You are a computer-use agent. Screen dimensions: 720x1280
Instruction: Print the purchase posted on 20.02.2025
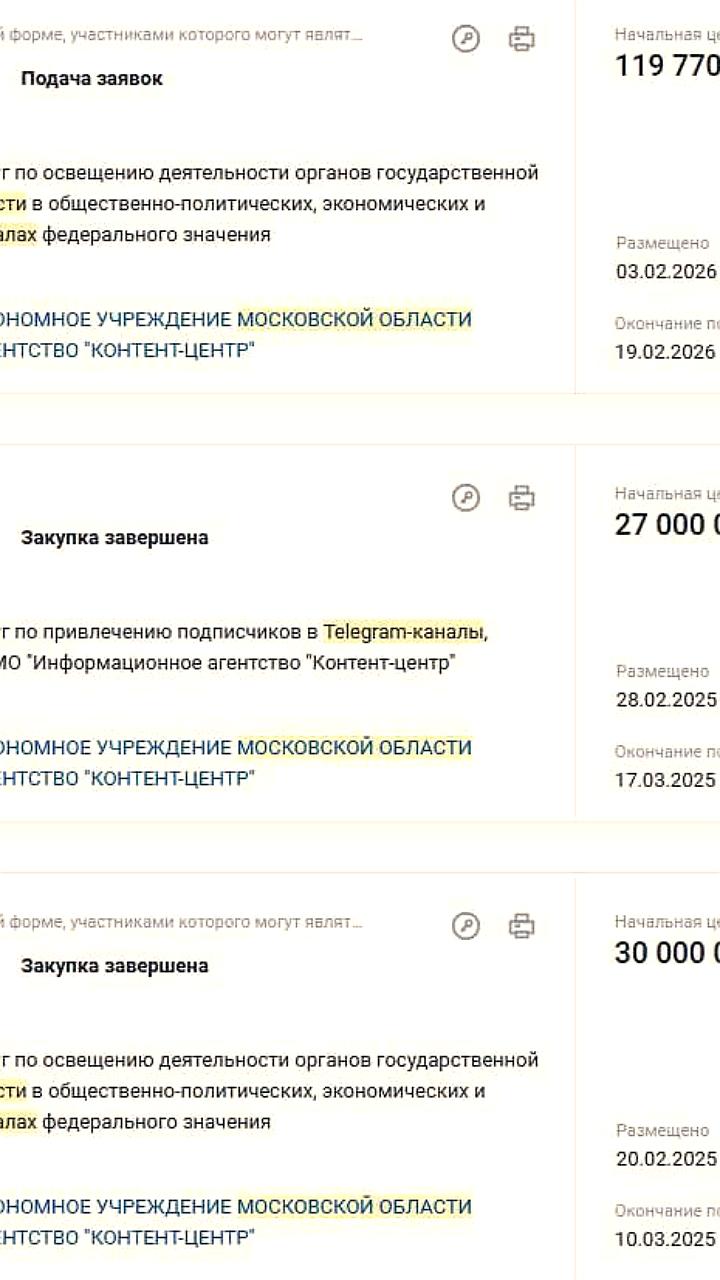[519, 925]
